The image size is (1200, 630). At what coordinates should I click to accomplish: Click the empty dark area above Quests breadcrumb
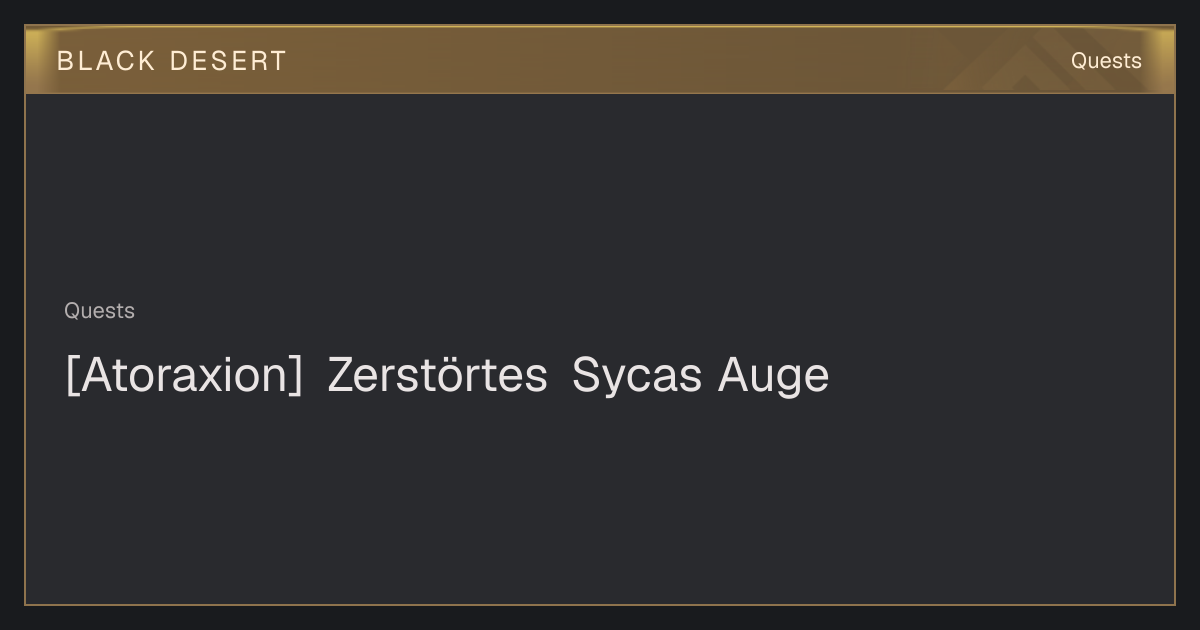click(x=600, y=195)
